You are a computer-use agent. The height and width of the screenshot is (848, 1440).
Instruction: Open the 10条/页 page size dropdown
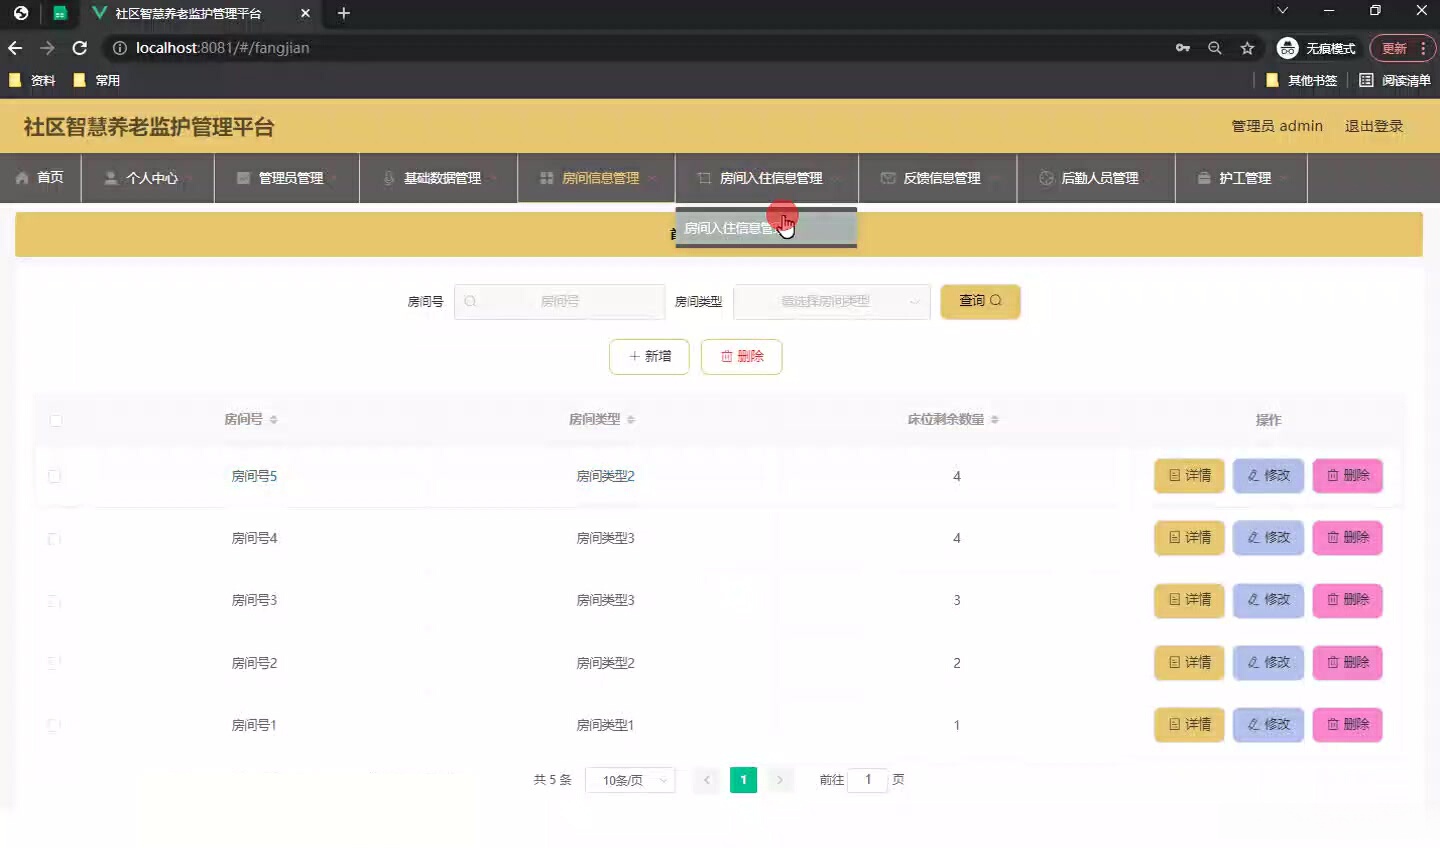point(630,780)
